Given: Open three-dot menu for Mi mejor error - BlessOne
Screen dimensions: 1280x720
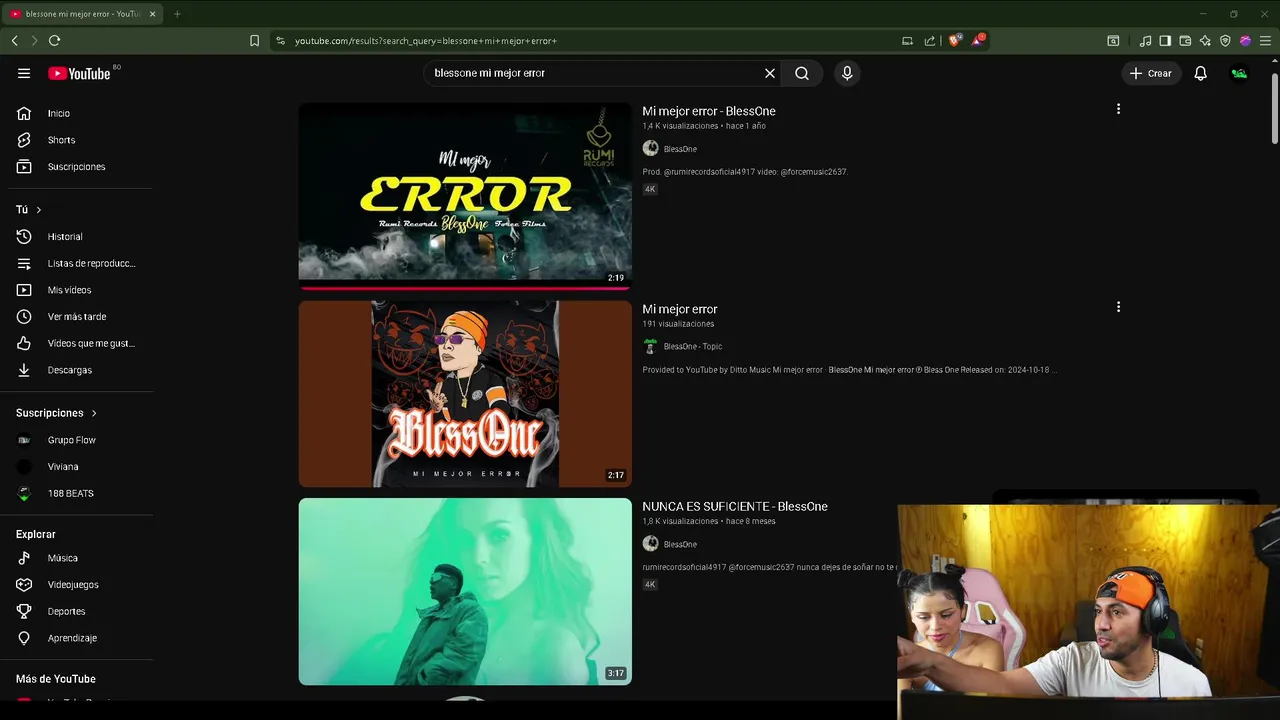Looking at the screenshot, I should pyautogui.click(x=1118, y=109).
